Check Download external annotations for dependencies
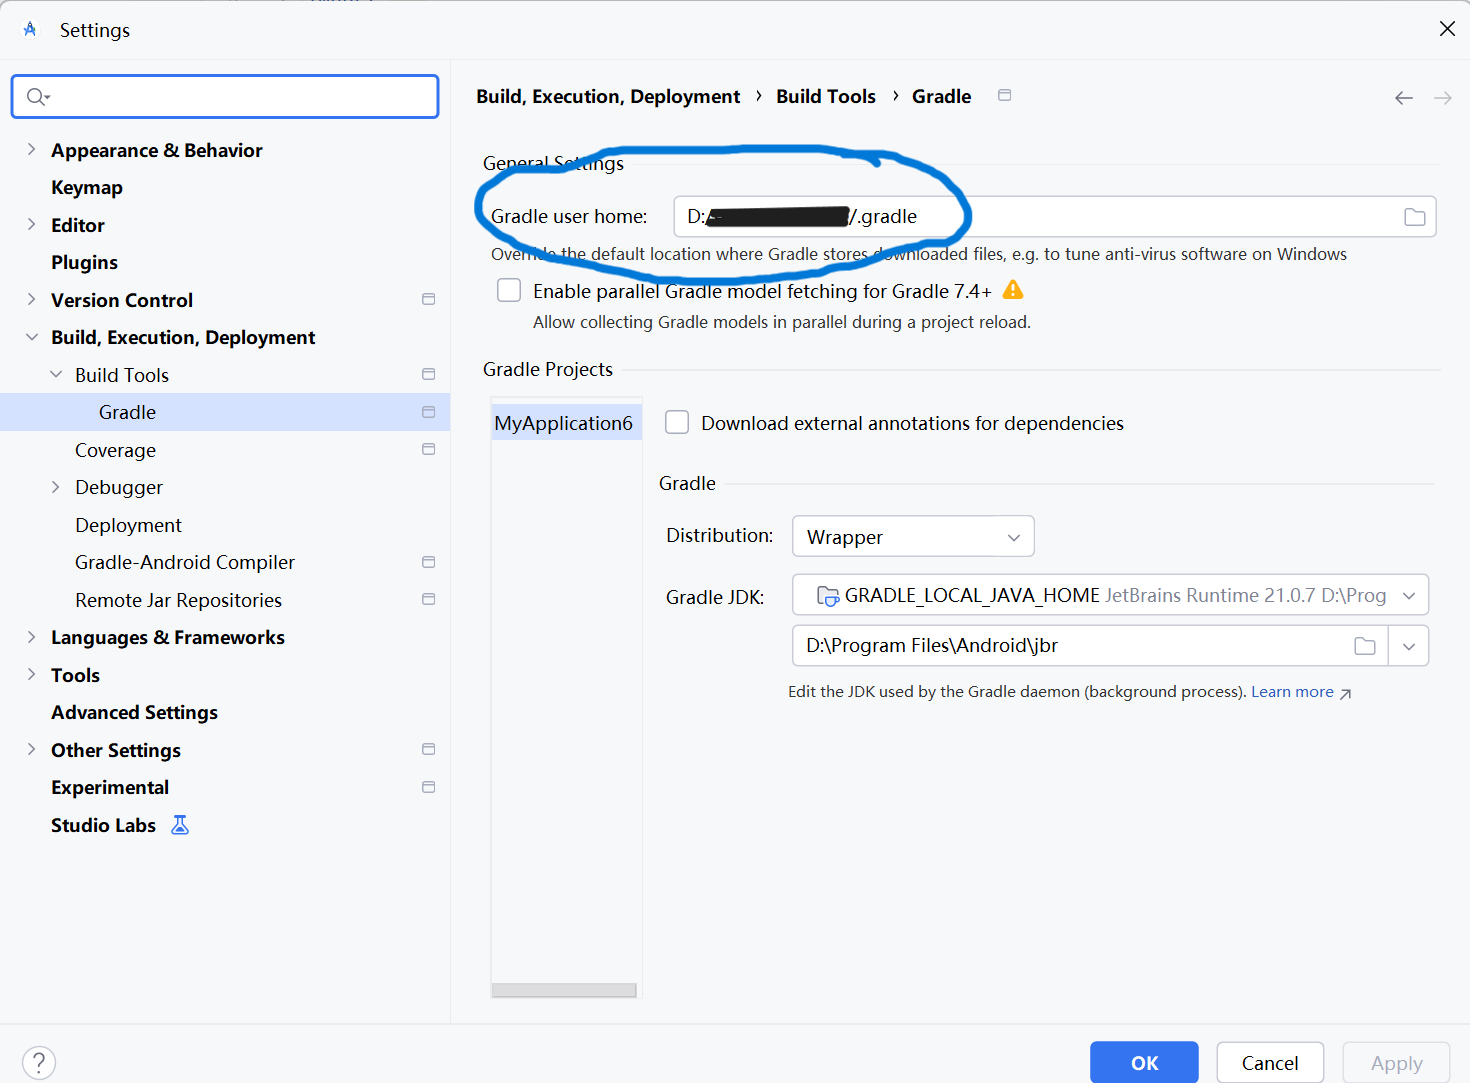 [x=677, y=422]
